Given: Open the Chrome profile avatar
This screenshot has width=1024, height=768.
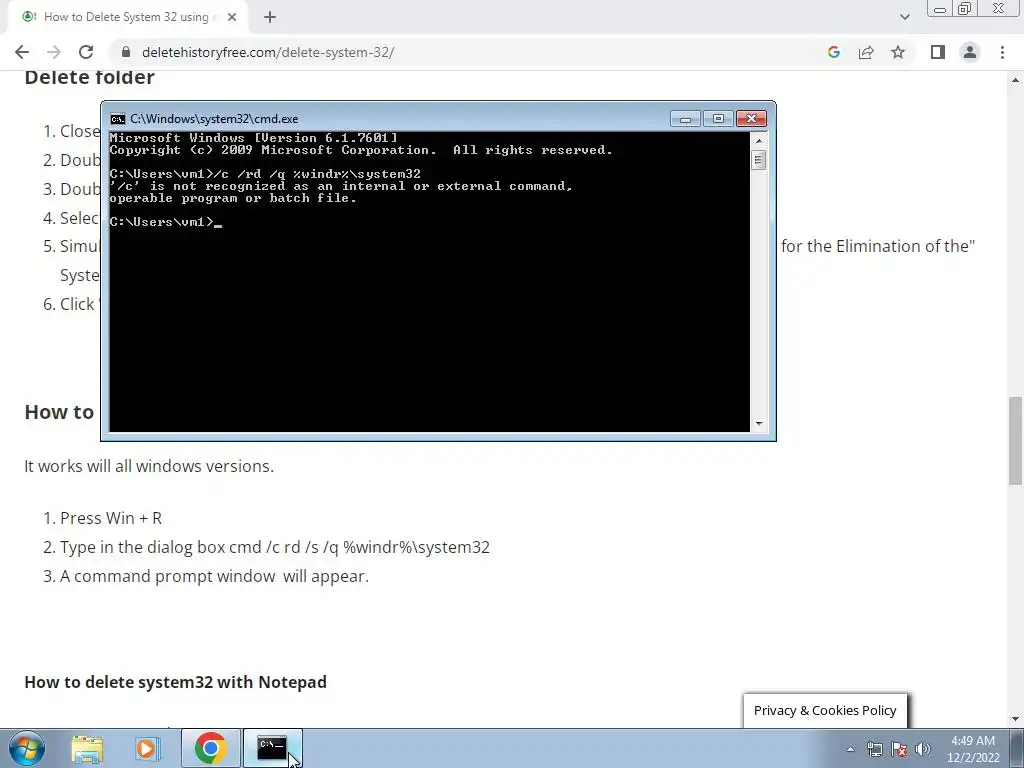Looking at the screenshot, I should click(x=970, y=52).
